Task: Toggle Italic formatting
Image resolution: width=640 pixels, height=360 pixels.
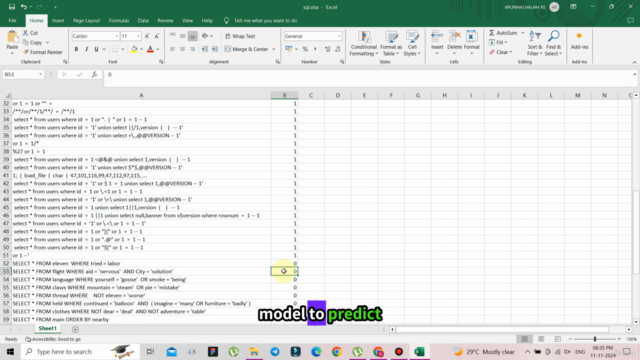Action: pos(87,49)
